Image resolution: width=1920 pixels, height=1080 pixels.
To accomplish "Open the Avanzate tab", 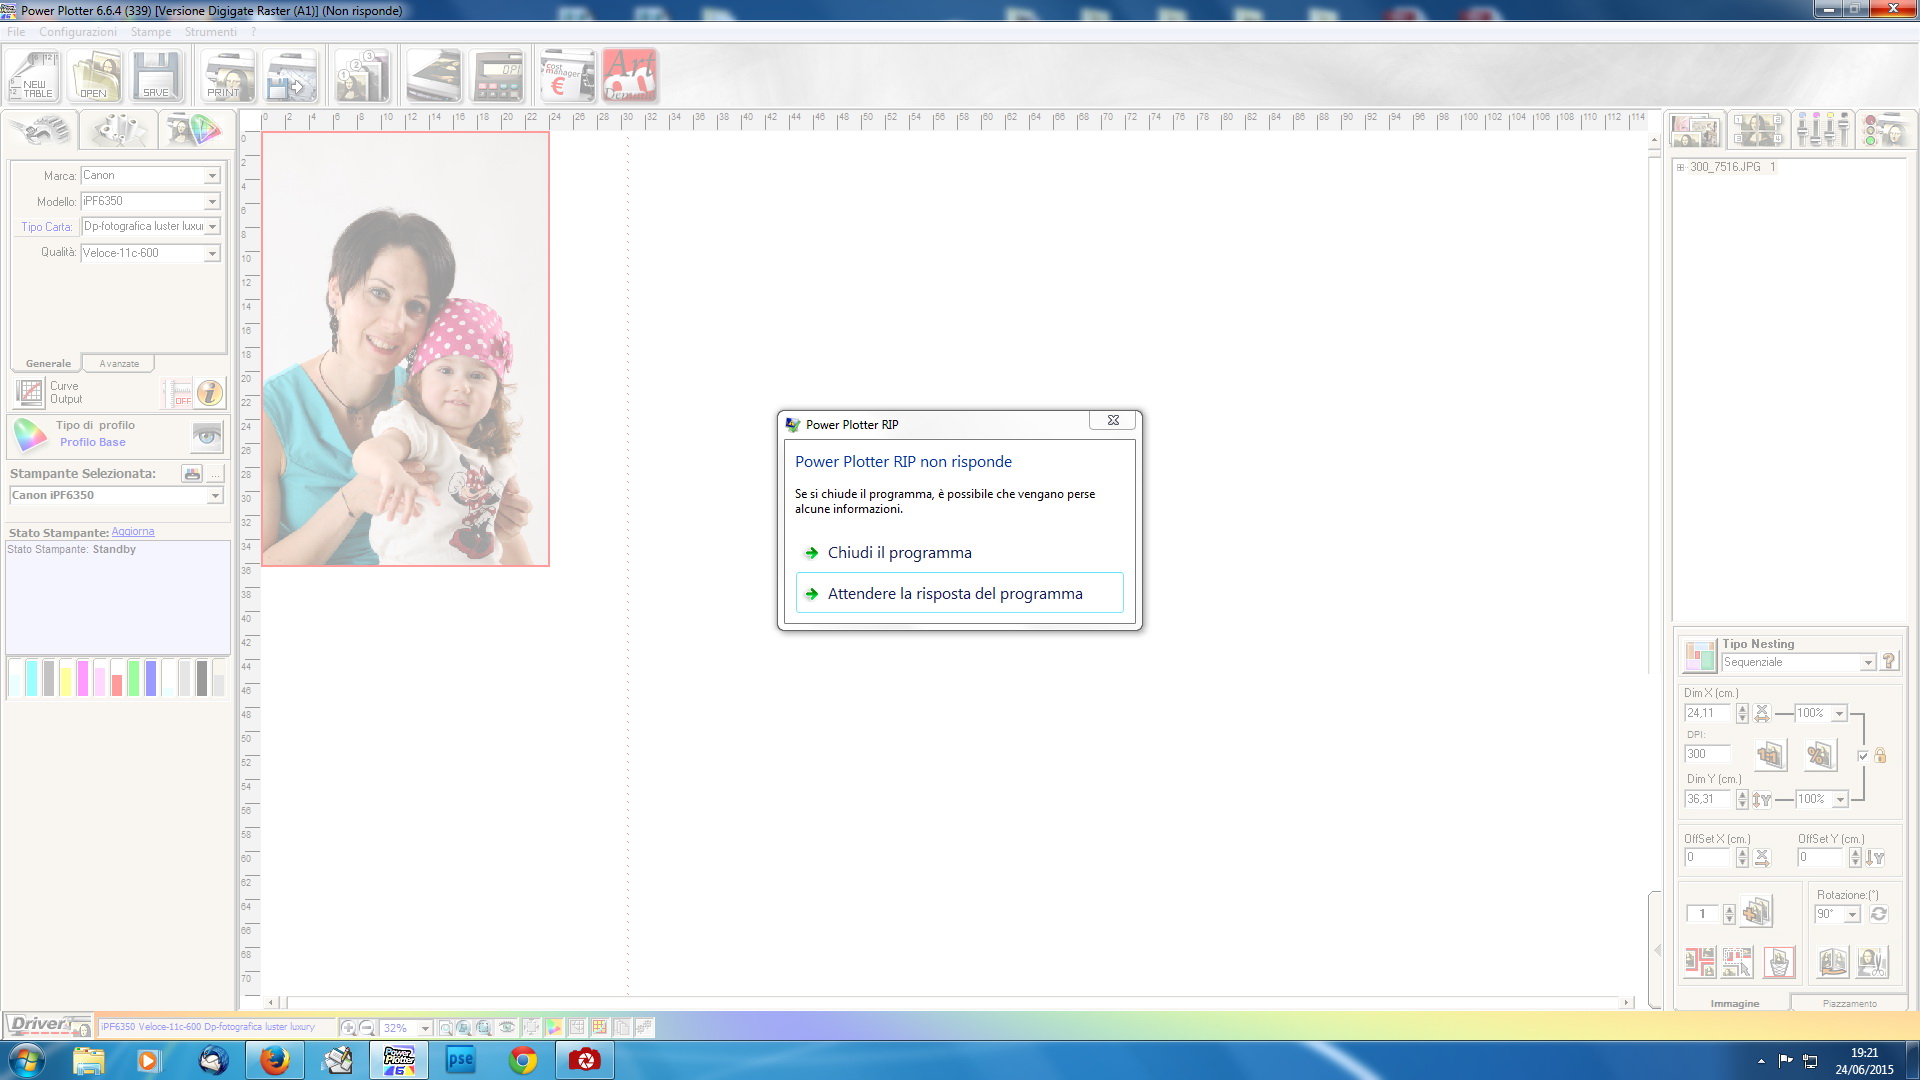I will (x=119, y=363).
